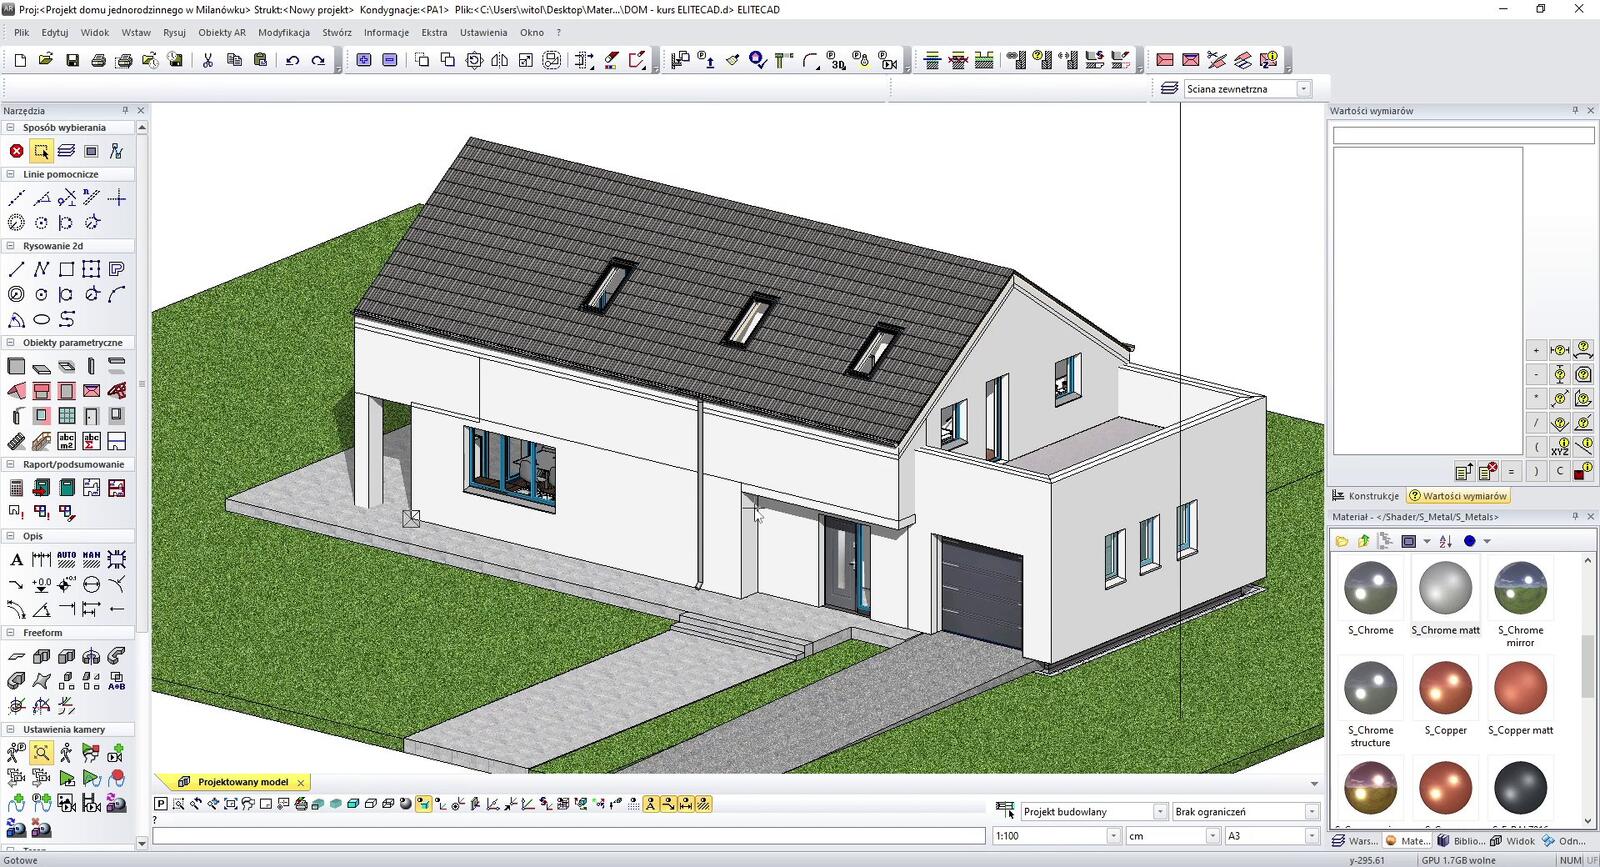The height and width of the screenshot is (867, 1600).
Task: Collapse the Linie pomocnicze section
Action: click(10, 174)
